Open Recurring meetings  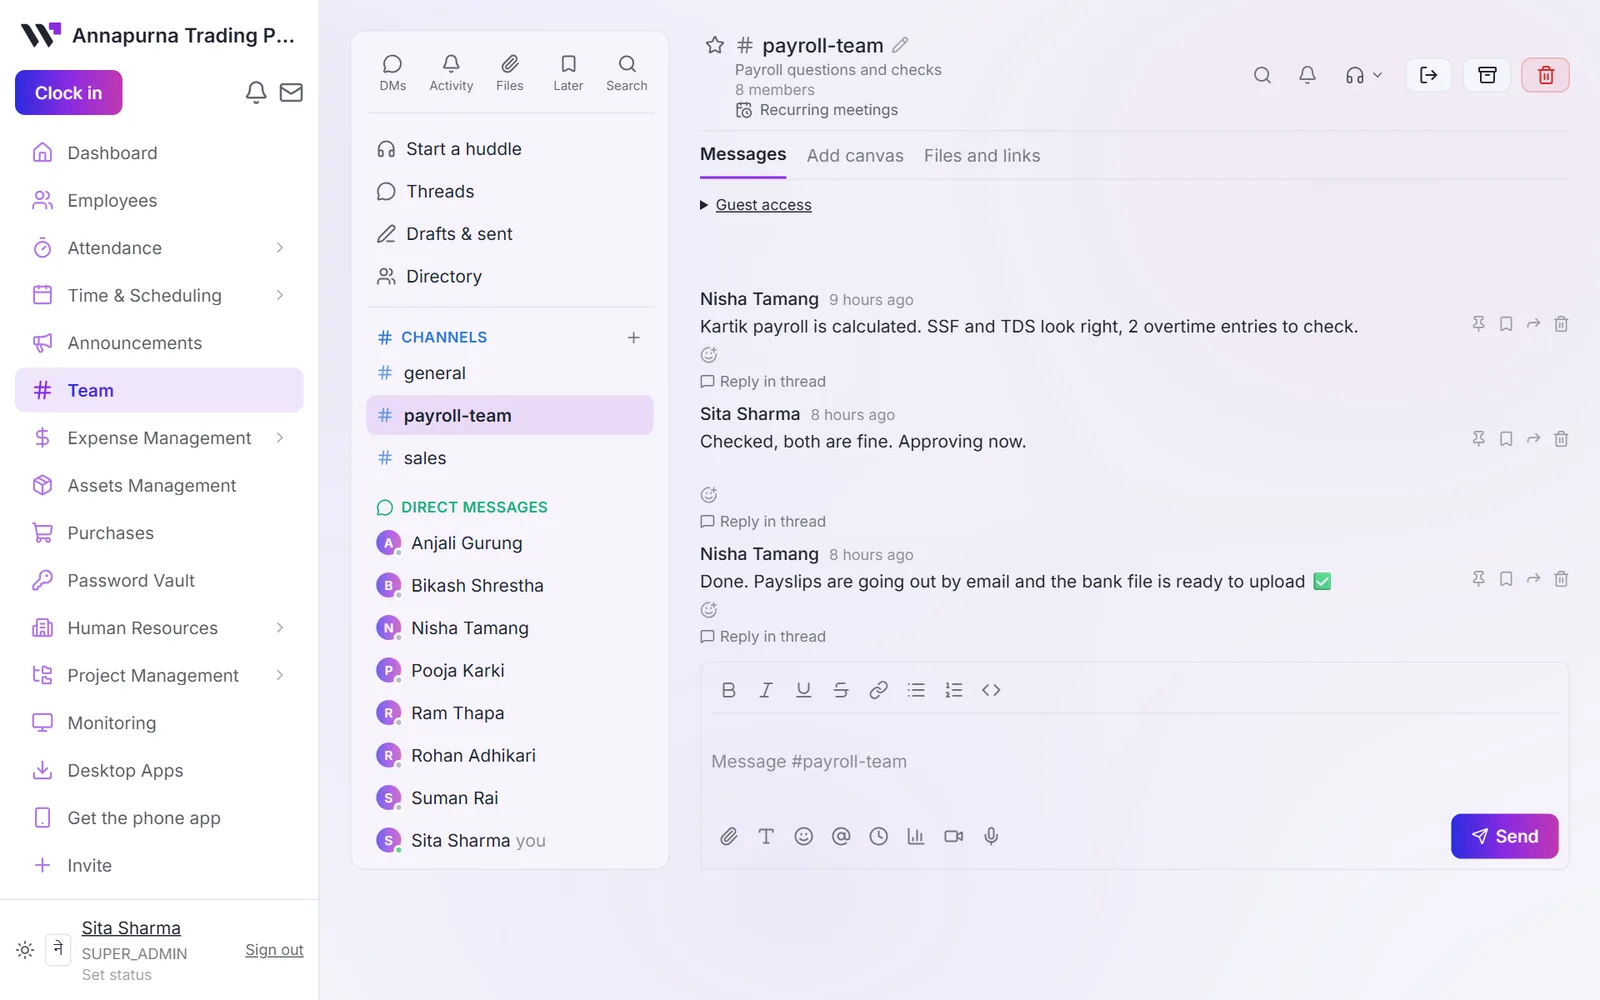tap(817, 110)
